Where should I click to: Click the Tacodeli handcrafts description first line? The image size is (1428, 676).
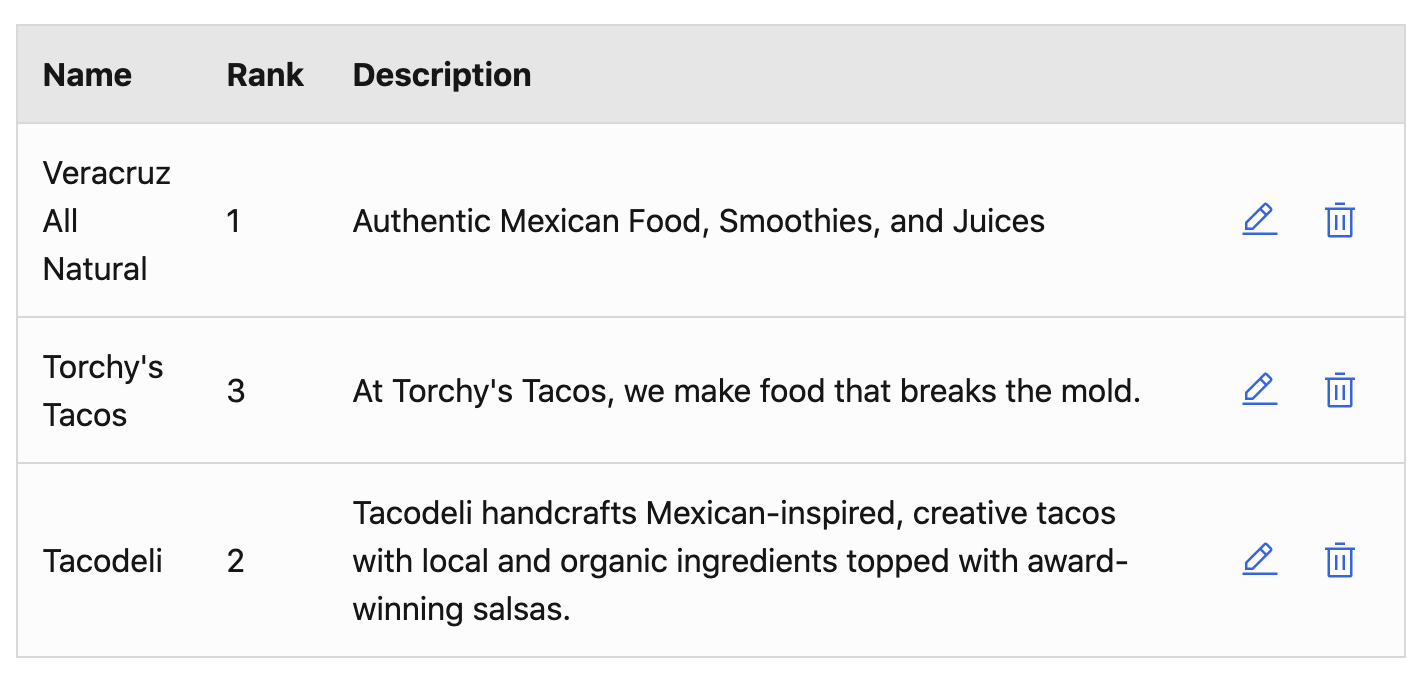(734, 514)
